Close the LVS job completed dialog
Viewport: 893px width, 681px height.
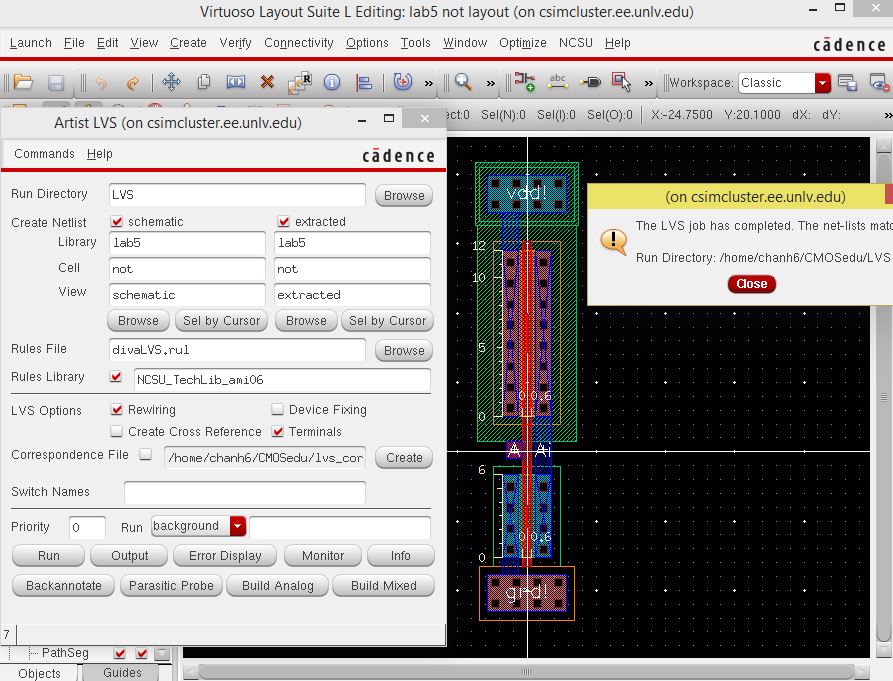tap(751, 284)
